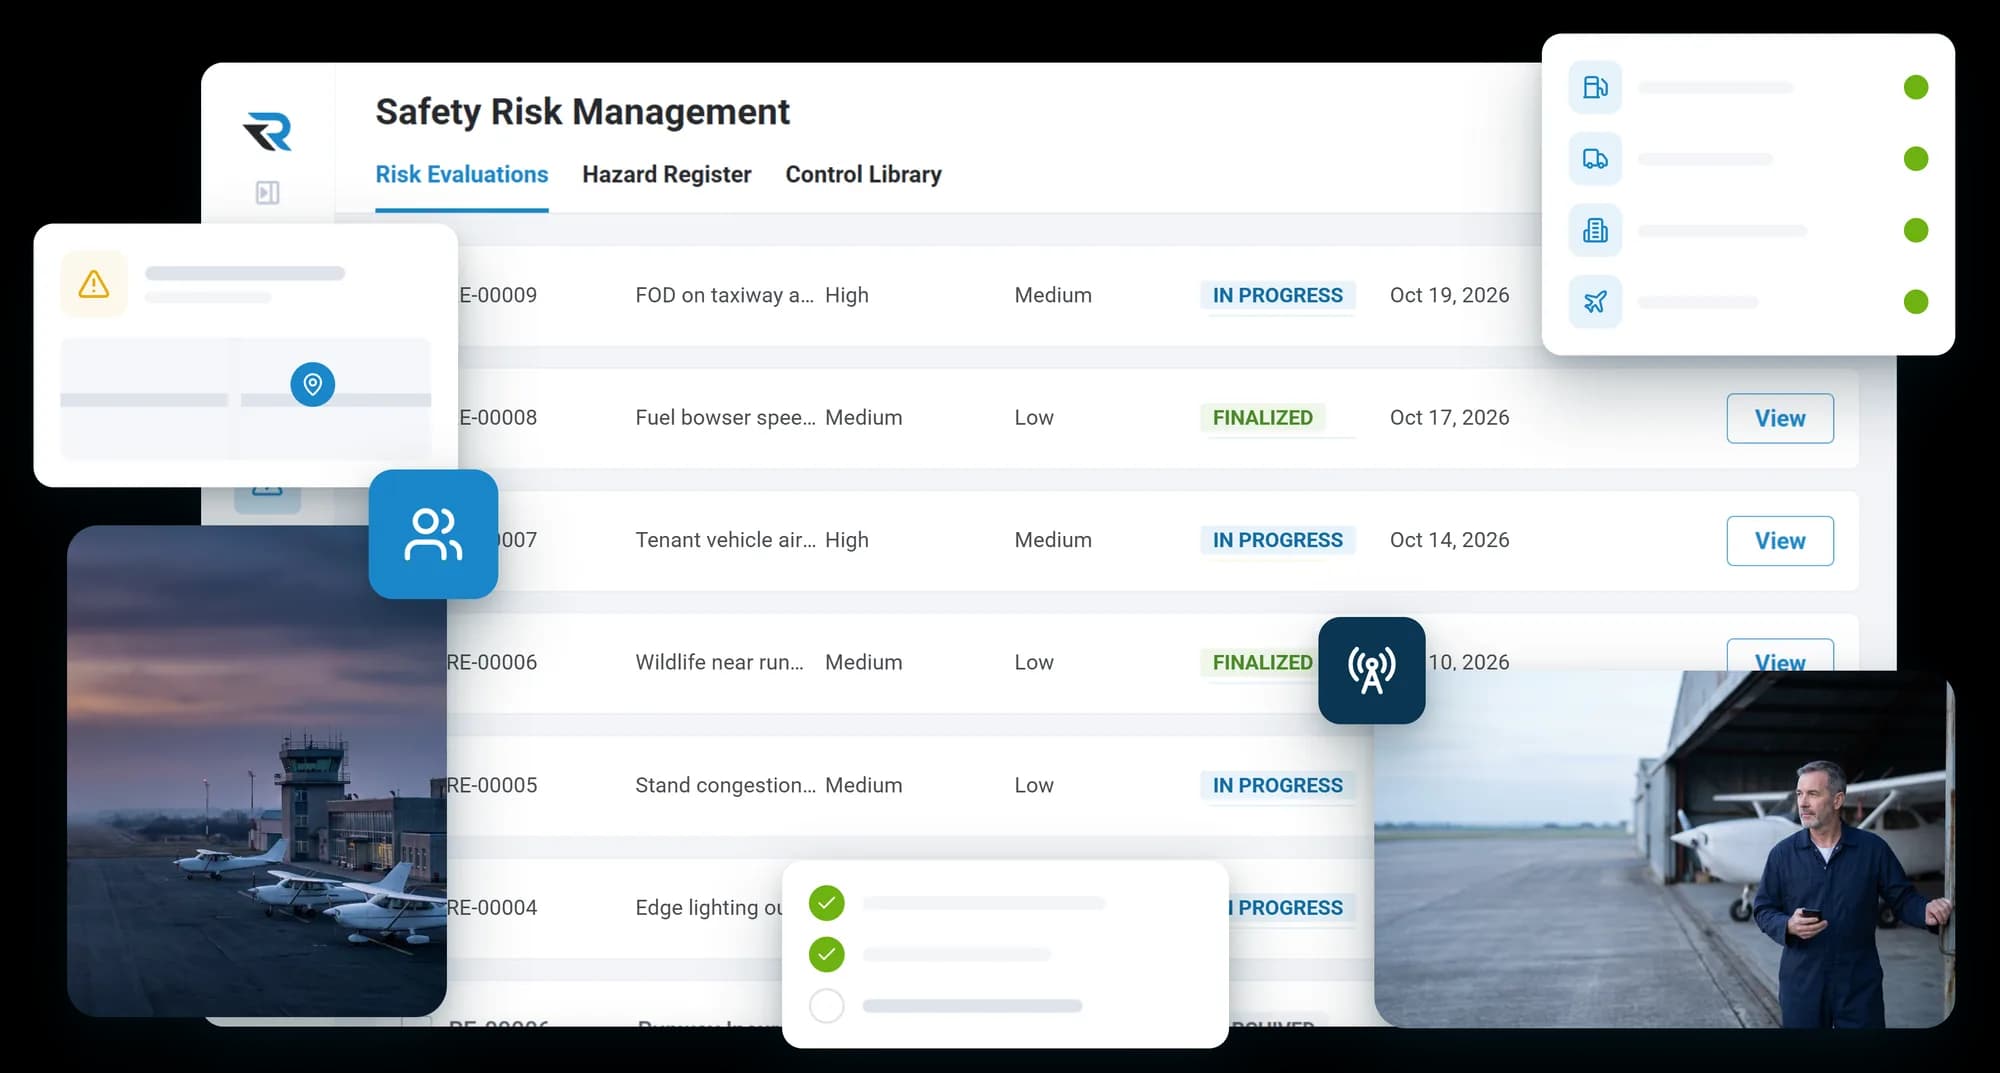Switch to the Risk Evaluations tab

pyautogui.click(x=461, y=174)
